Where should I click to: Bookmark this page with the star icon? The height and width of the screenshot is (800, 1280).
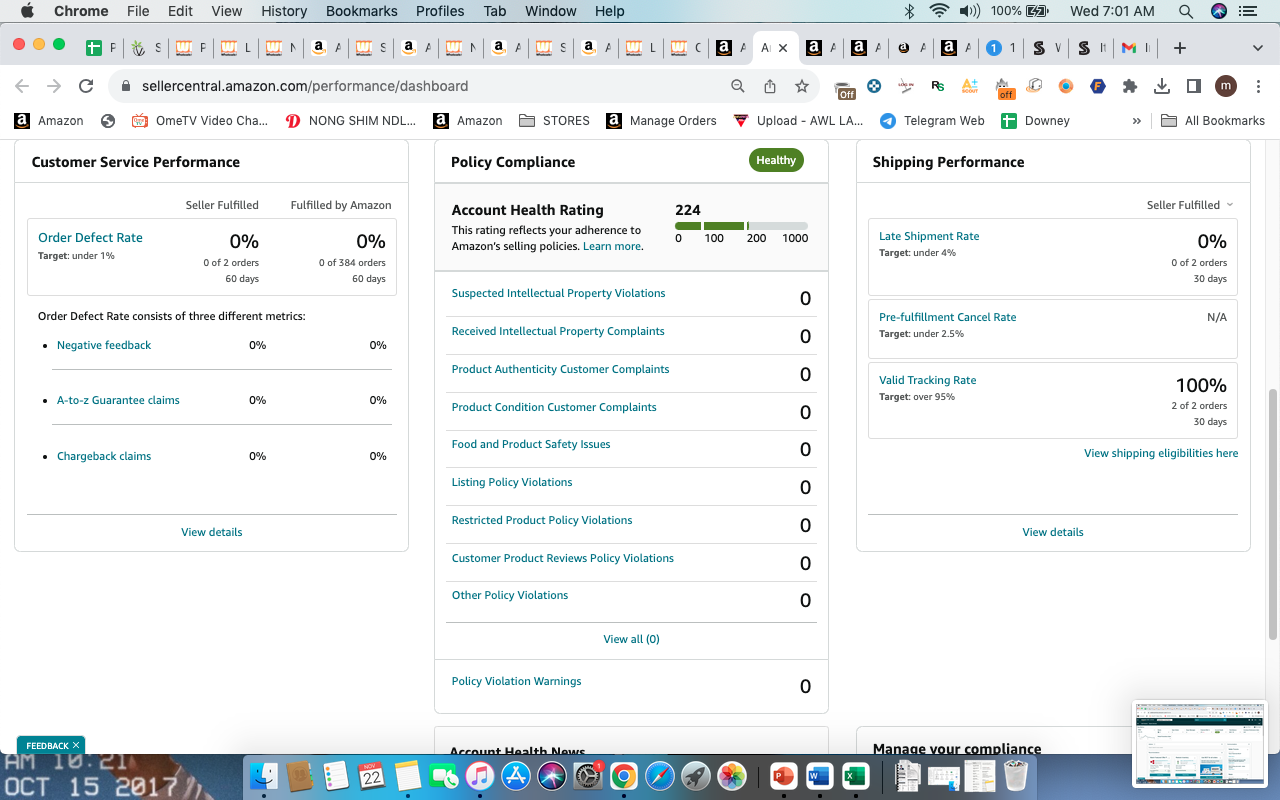pyautogui.click(x=802, y=86)
